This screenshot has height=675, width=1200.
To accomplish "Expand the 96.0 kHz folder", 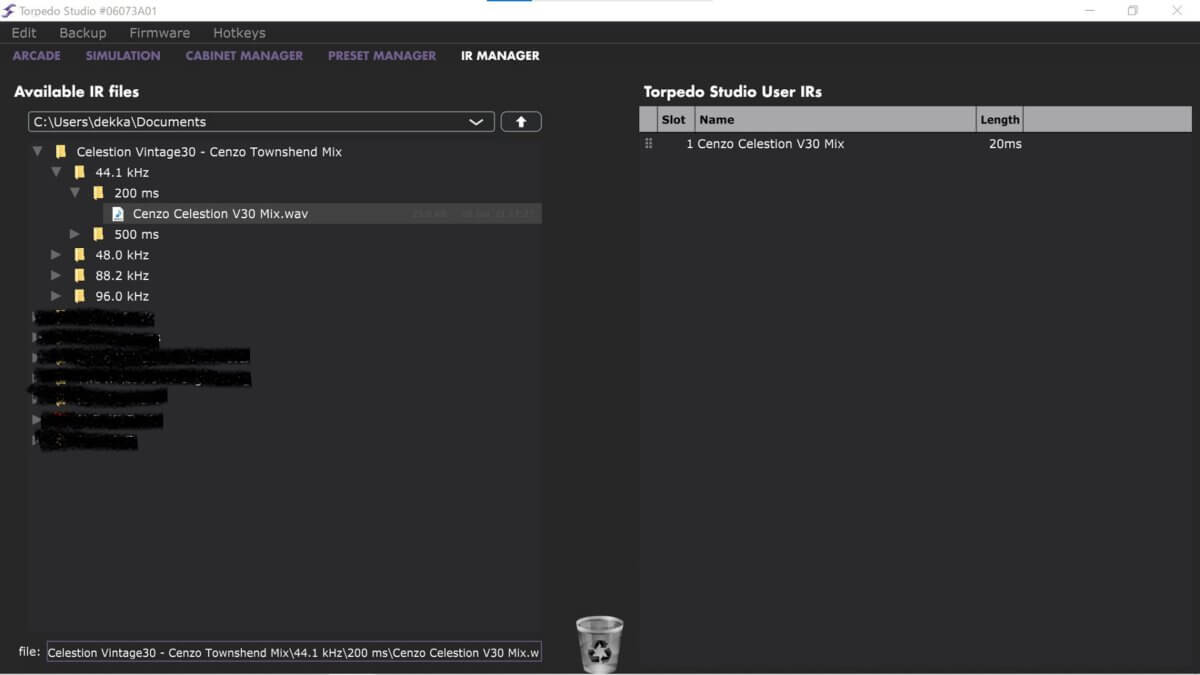I will tap(57, 296).
